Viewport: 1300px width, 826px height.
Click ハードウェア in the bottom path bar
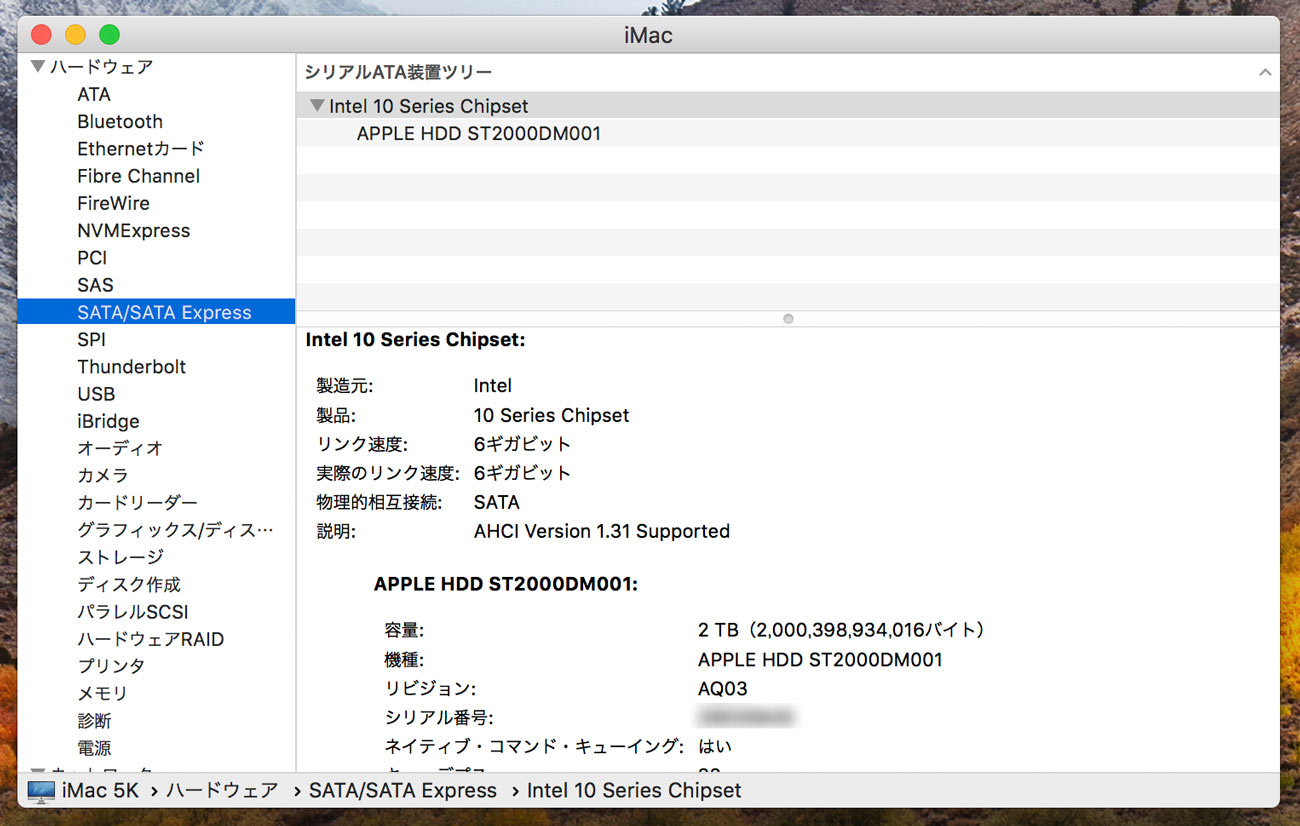click(x=221, y=791)
